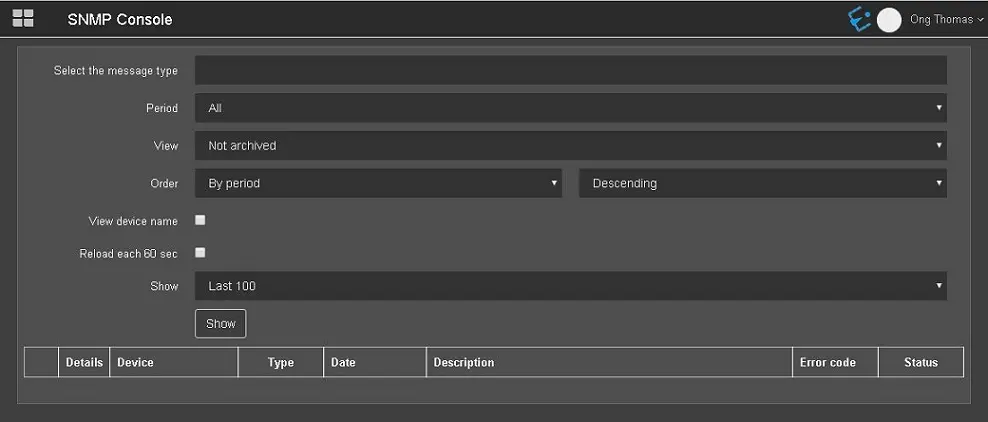Toggle the Reload each 60 sec checkbox

pyautogui.click(x=200, y=253)
